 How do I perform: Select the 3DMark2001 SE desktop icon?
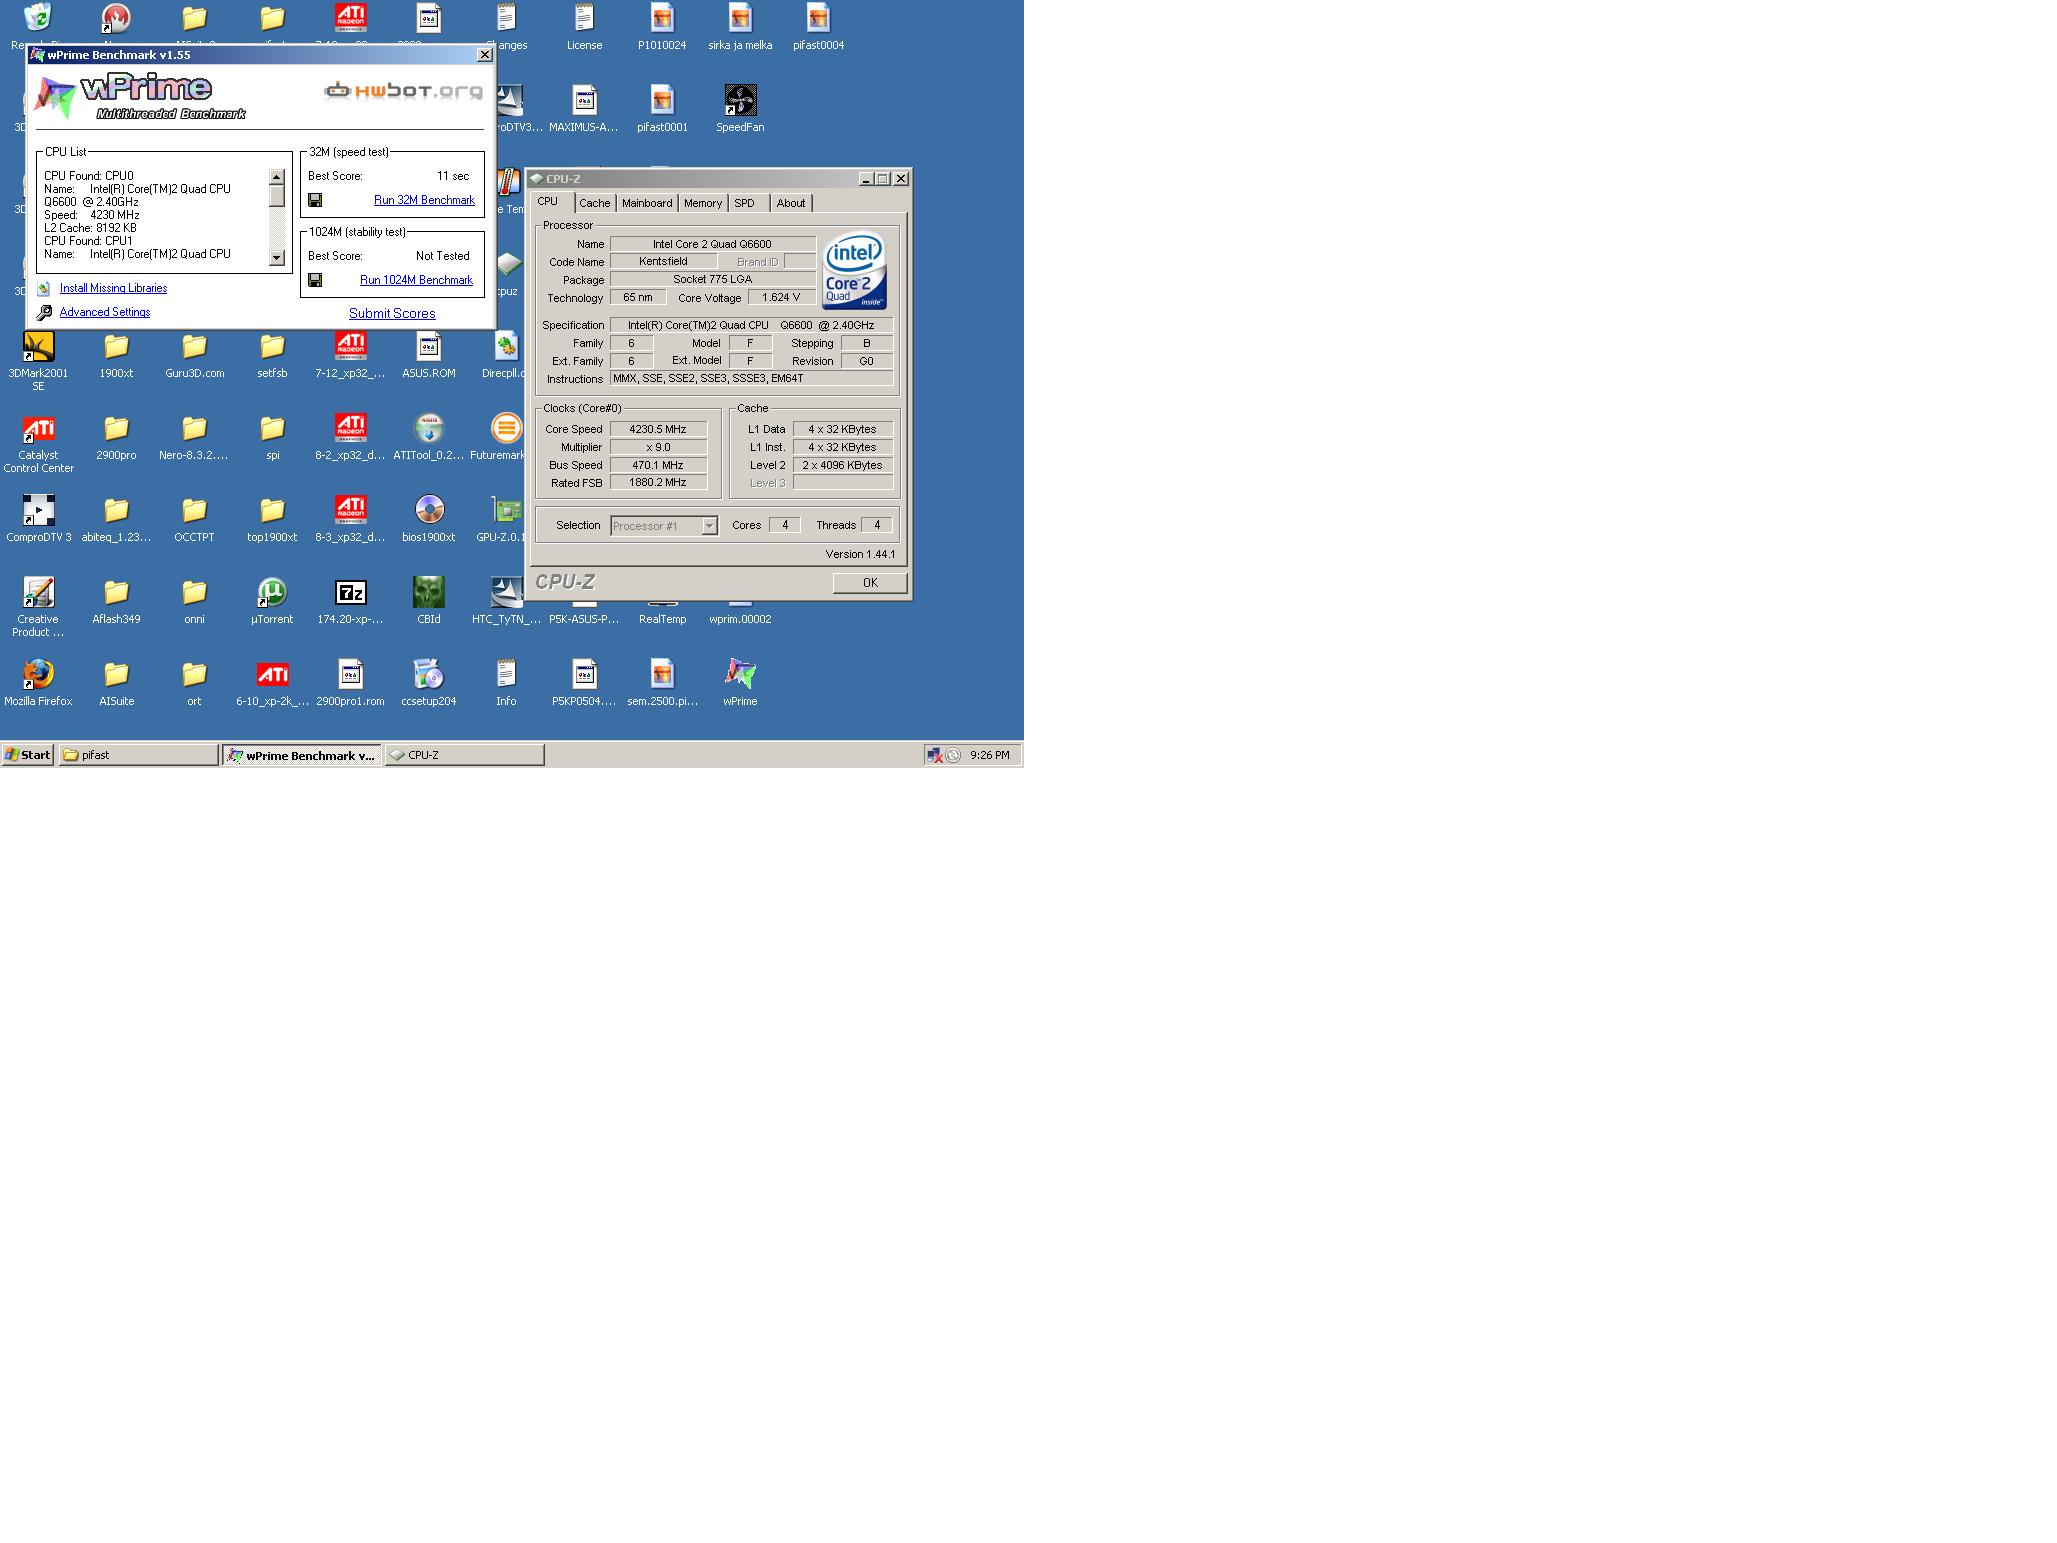38,362
